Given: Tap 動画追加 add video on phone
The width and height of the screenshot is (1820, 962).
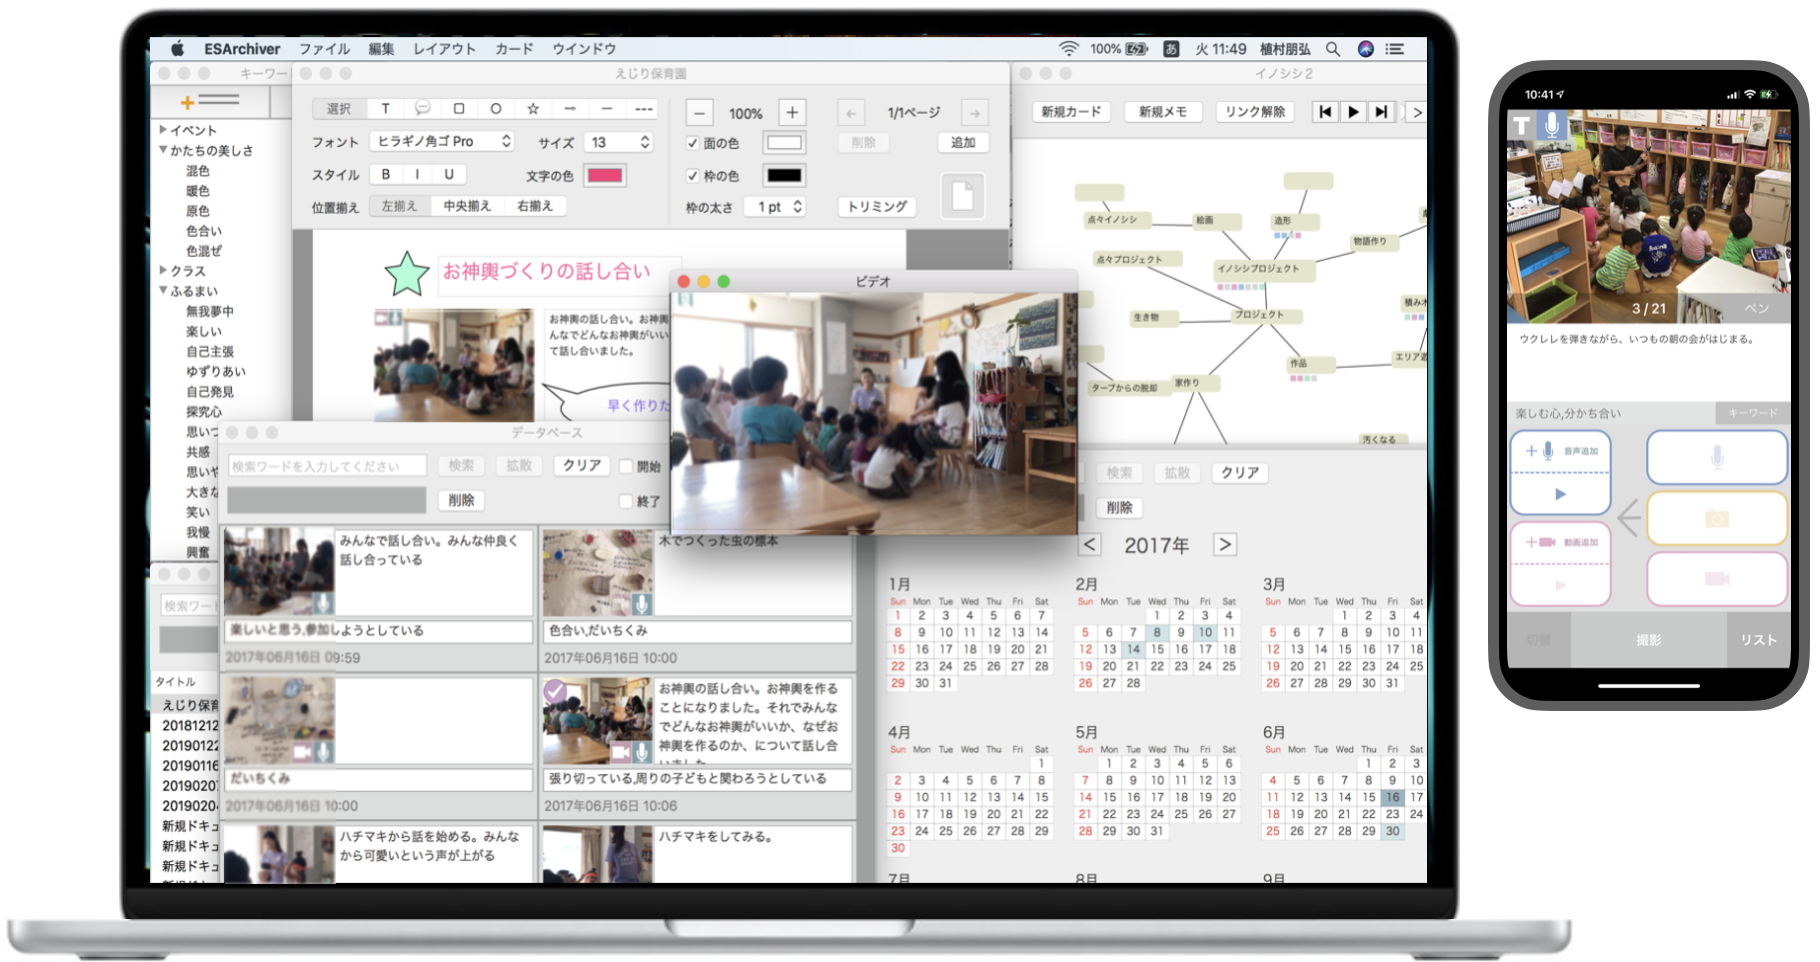Looking at the screenshot, I should (x=1560, y=542).
